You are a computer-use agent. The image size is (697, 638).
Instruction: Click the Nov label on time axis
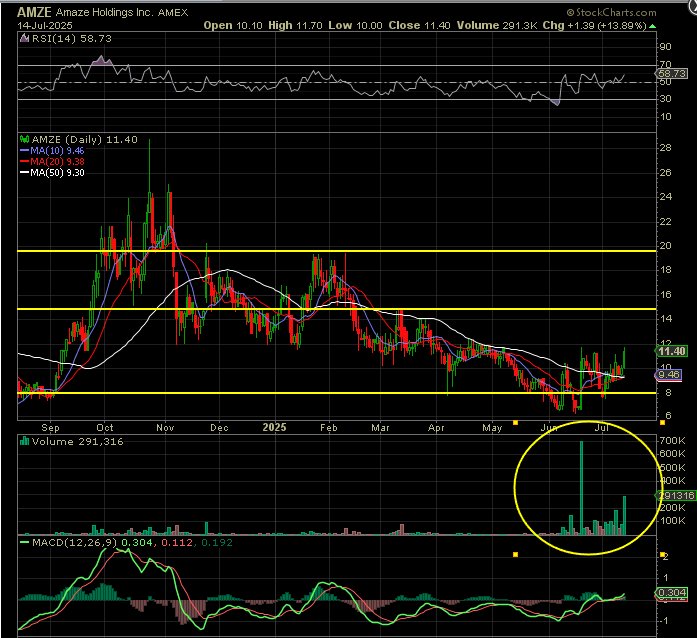[x=165, y=428]
